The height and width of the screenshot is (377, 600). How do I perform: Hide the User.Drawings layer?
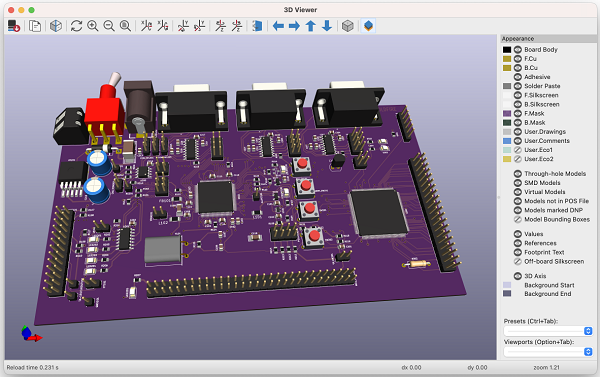[x=518, y=132]
